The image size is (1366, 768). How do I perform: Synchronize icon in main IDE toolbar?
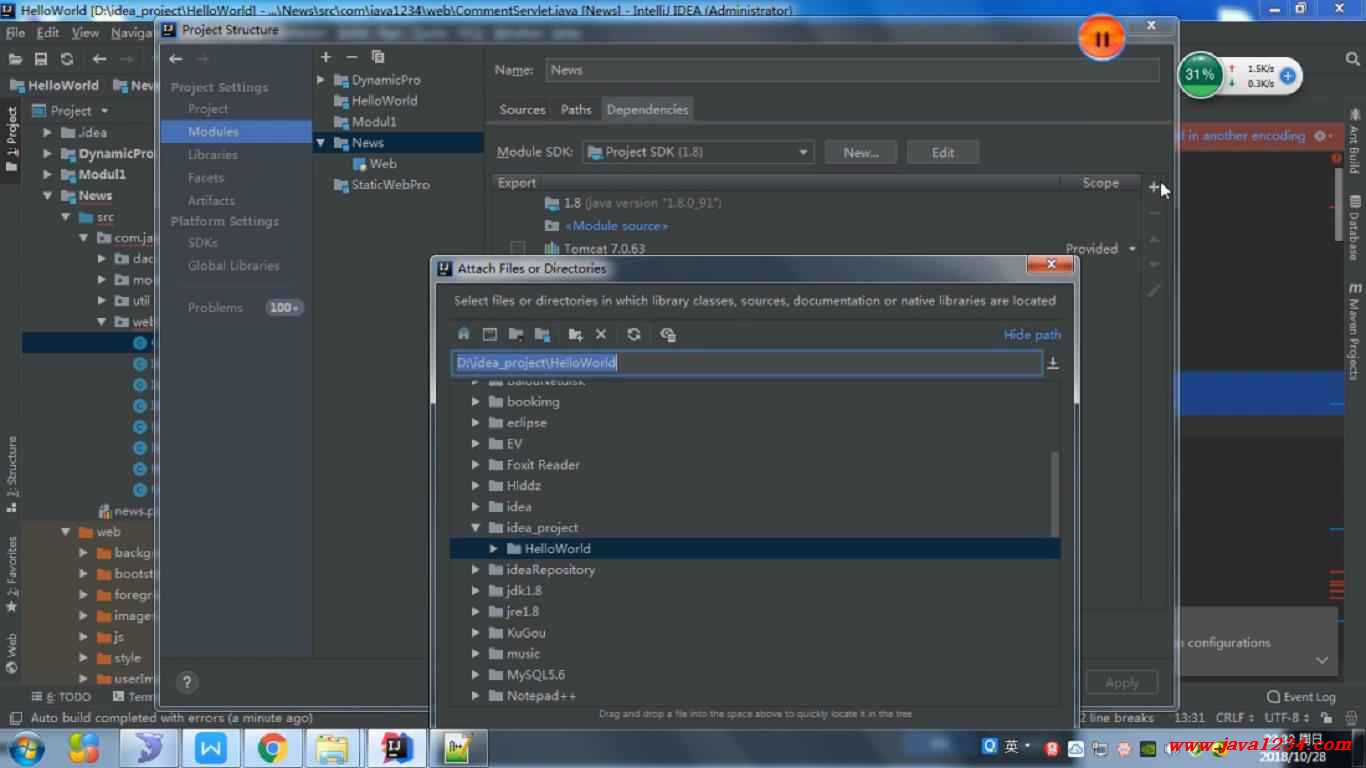point(67,59)
